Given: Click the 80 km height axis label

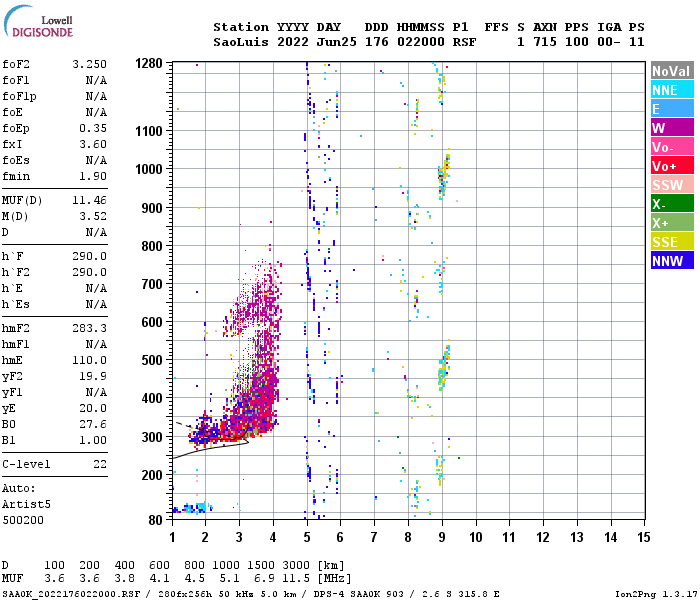Looking at the screenshot, I should coord(155,520).
